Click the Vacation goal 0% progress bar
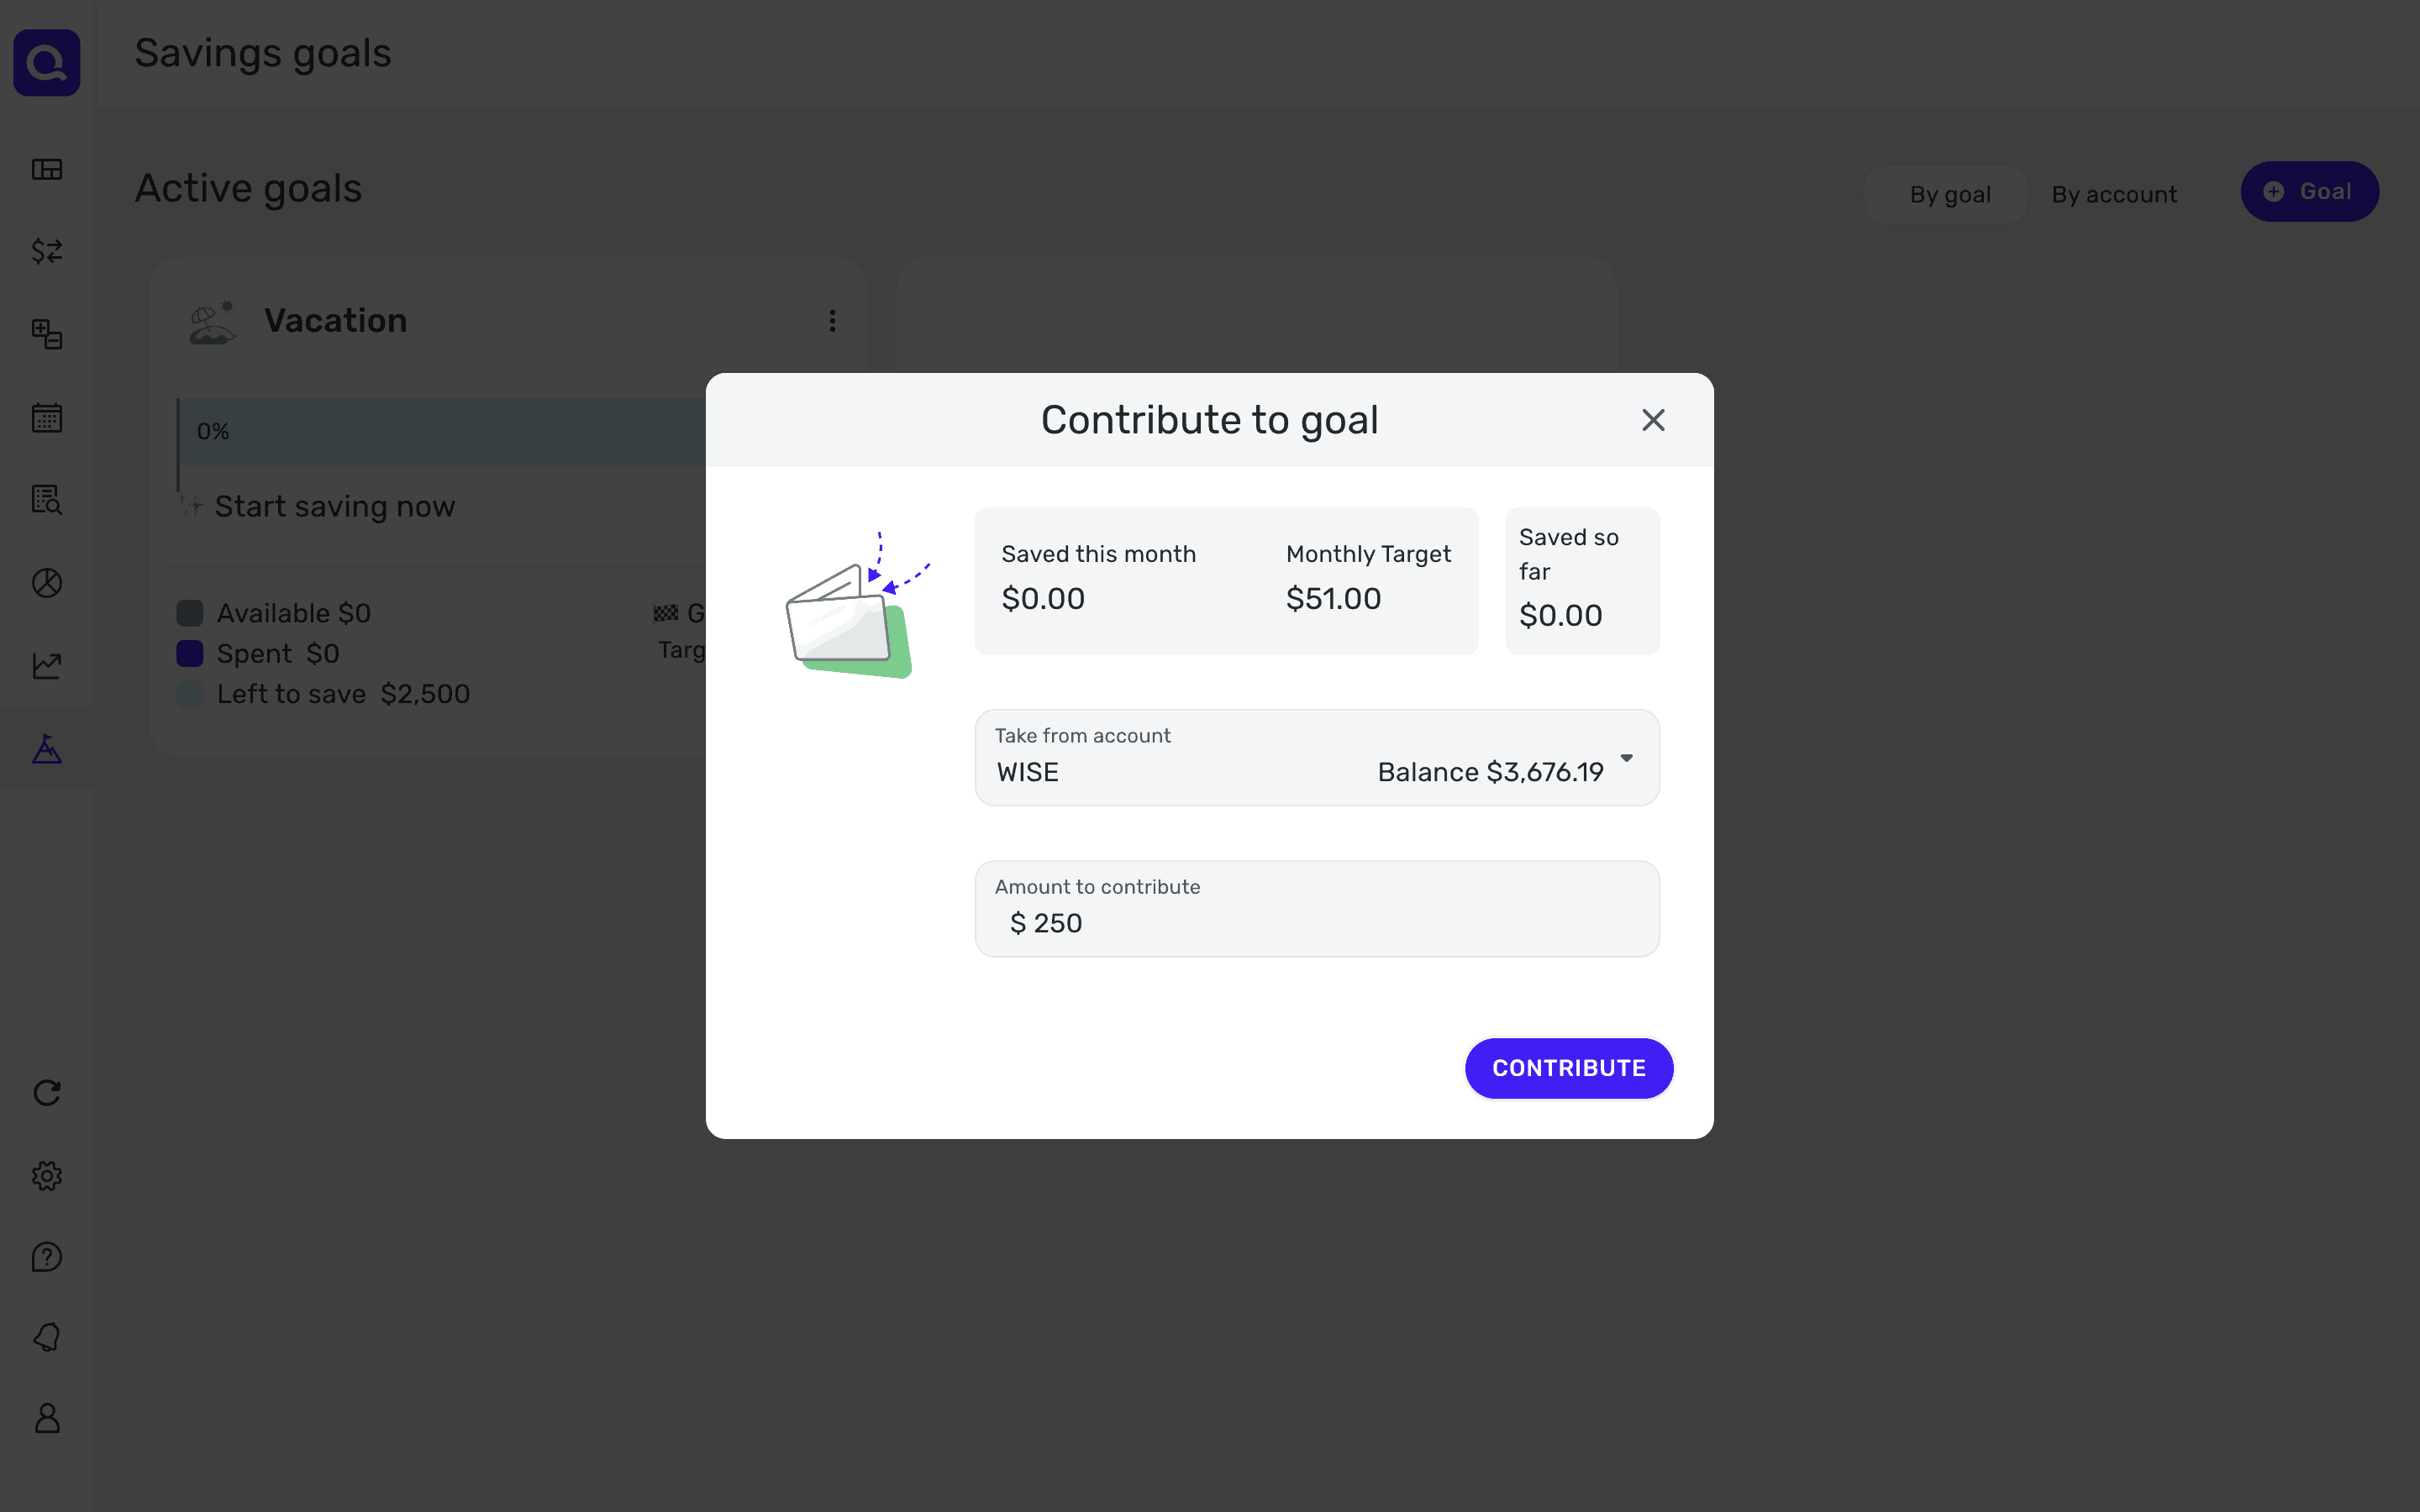The width and height of the screenshot is (2420, 1512). [x=440, y=432]
